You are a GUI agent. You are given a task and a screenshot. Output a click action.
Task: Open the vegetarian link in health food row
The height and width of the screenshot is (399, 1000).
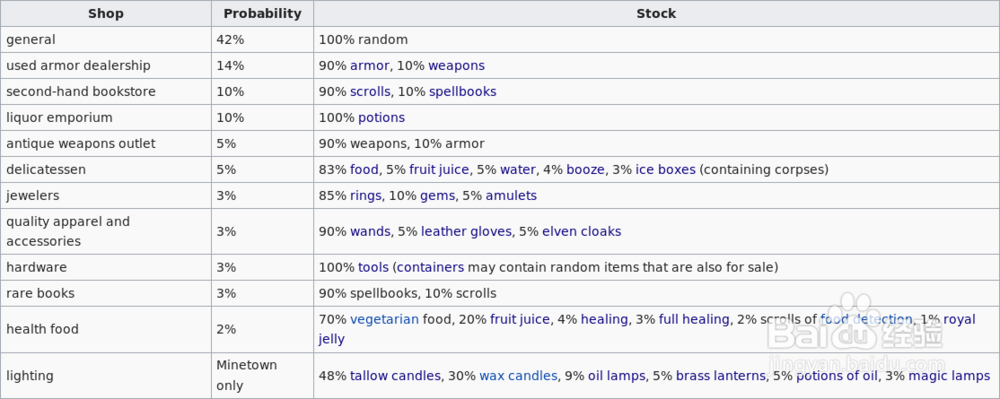385,319
